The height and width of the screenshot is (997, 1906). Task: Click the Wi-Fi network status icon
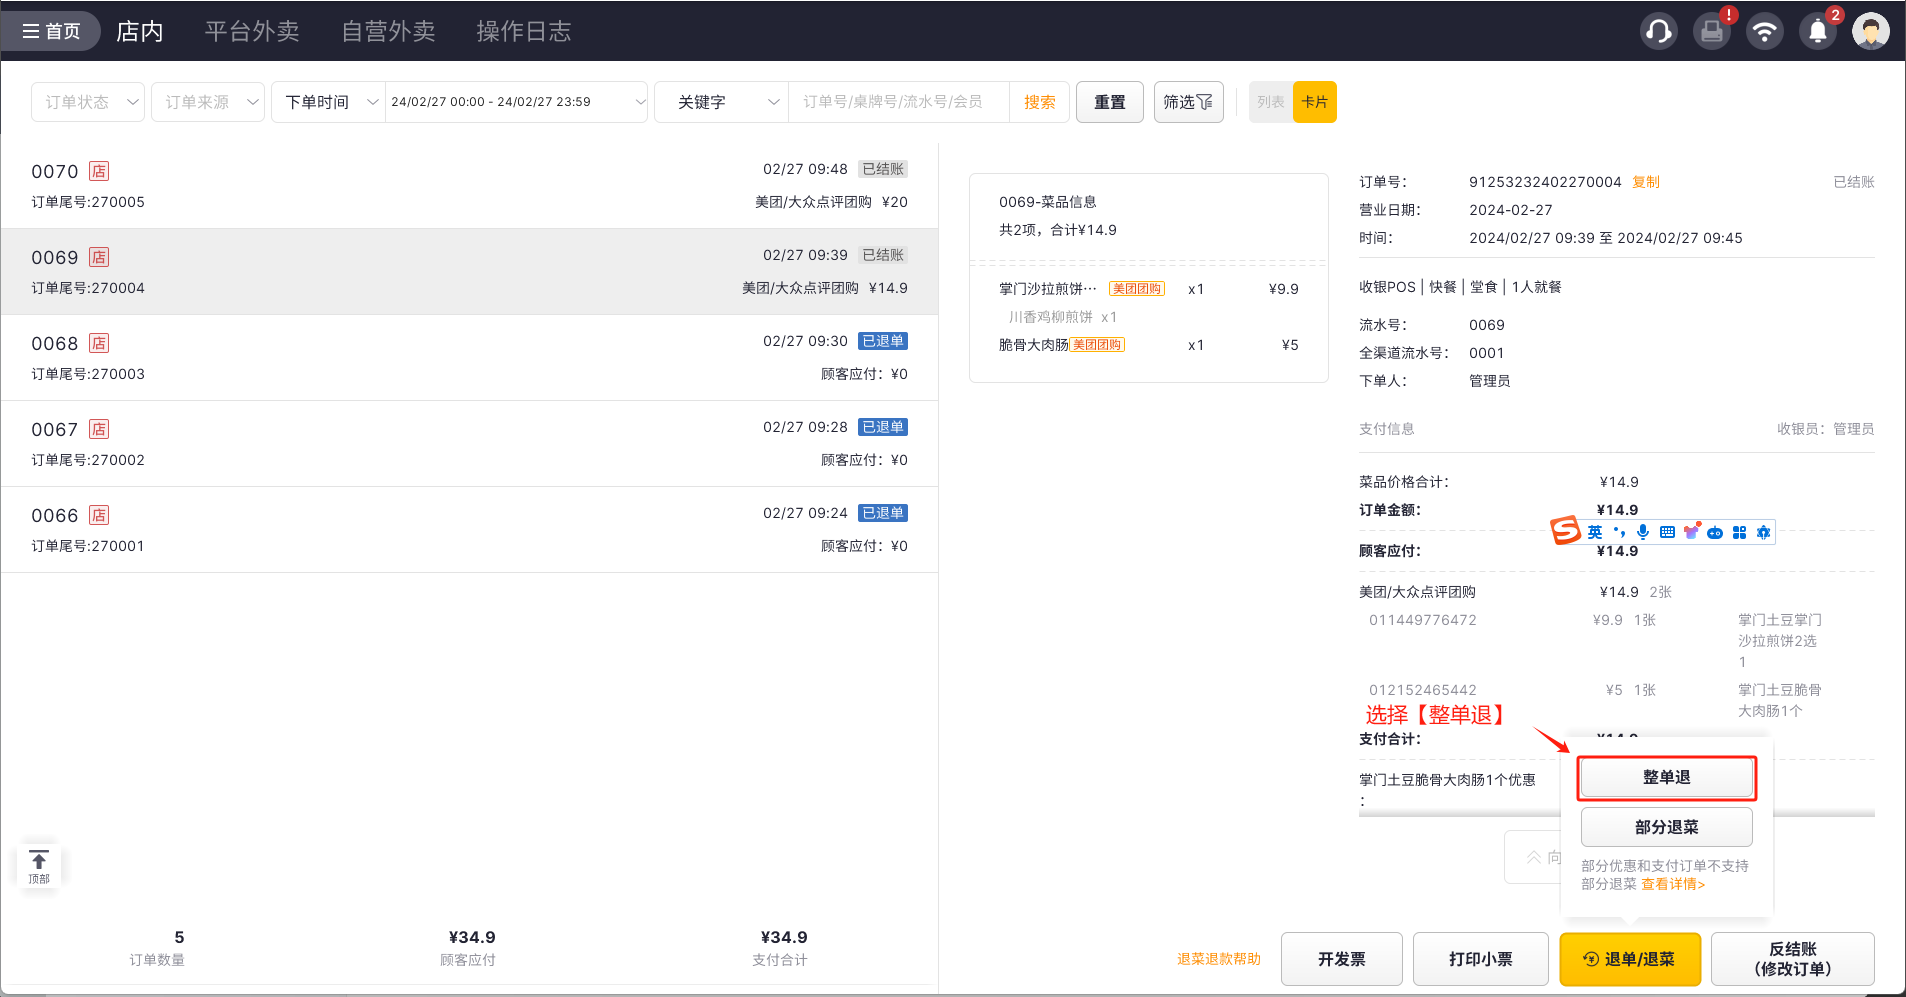coord(1764,32)
